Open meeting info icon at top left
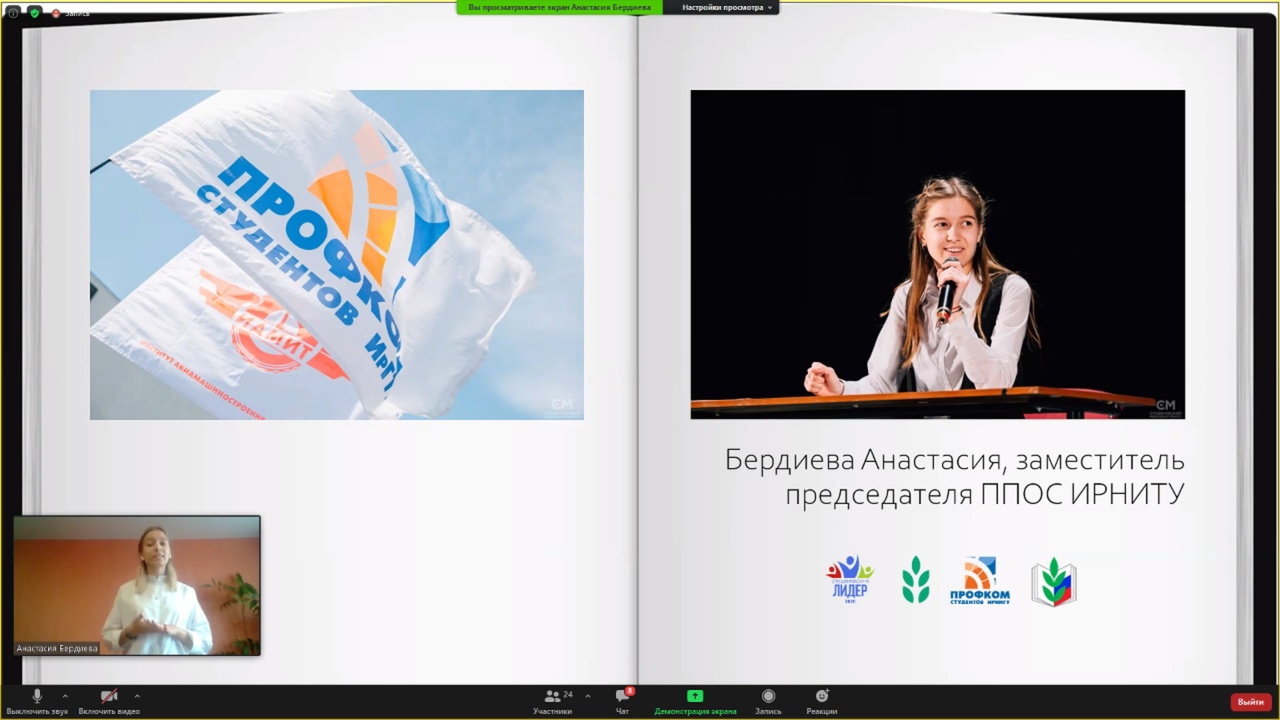This screenshot has width=1280, height=720. [x=14, y=13]
